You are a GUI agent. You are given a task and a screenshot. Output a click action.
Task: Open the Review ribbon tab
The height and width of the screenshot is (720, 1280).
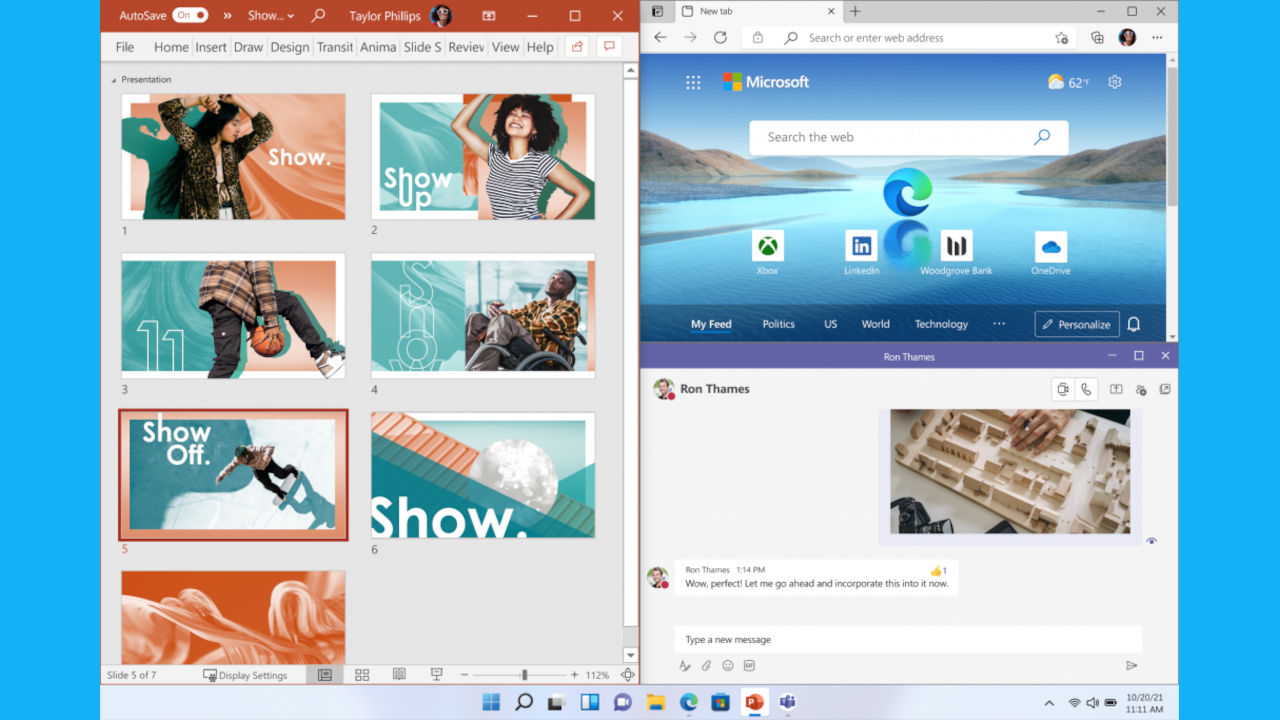tap(466, 47)
